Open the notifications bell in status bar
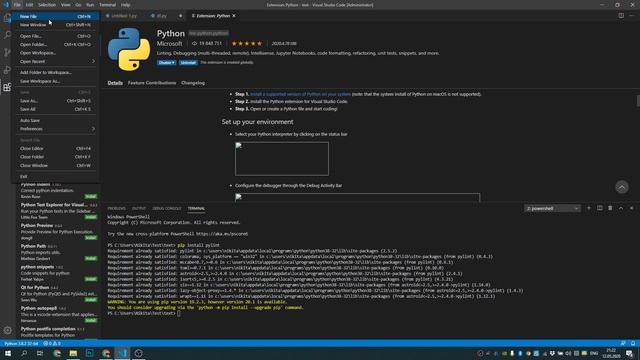This screenshot has height=360, width=640. coord(633,344)
